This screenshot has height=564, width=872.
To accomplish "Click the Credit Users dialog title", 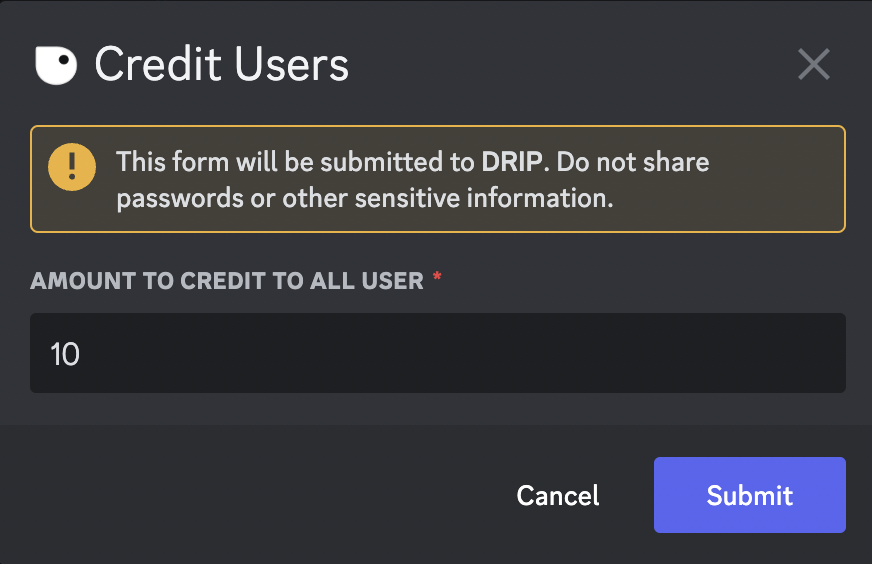I will [x=221, y=65].
